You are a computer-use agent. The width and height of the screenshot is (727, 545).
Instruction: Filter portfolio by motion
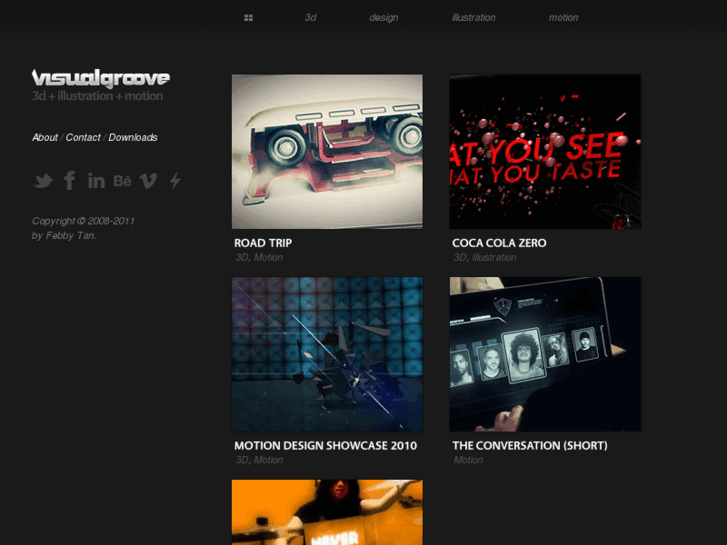563,18
